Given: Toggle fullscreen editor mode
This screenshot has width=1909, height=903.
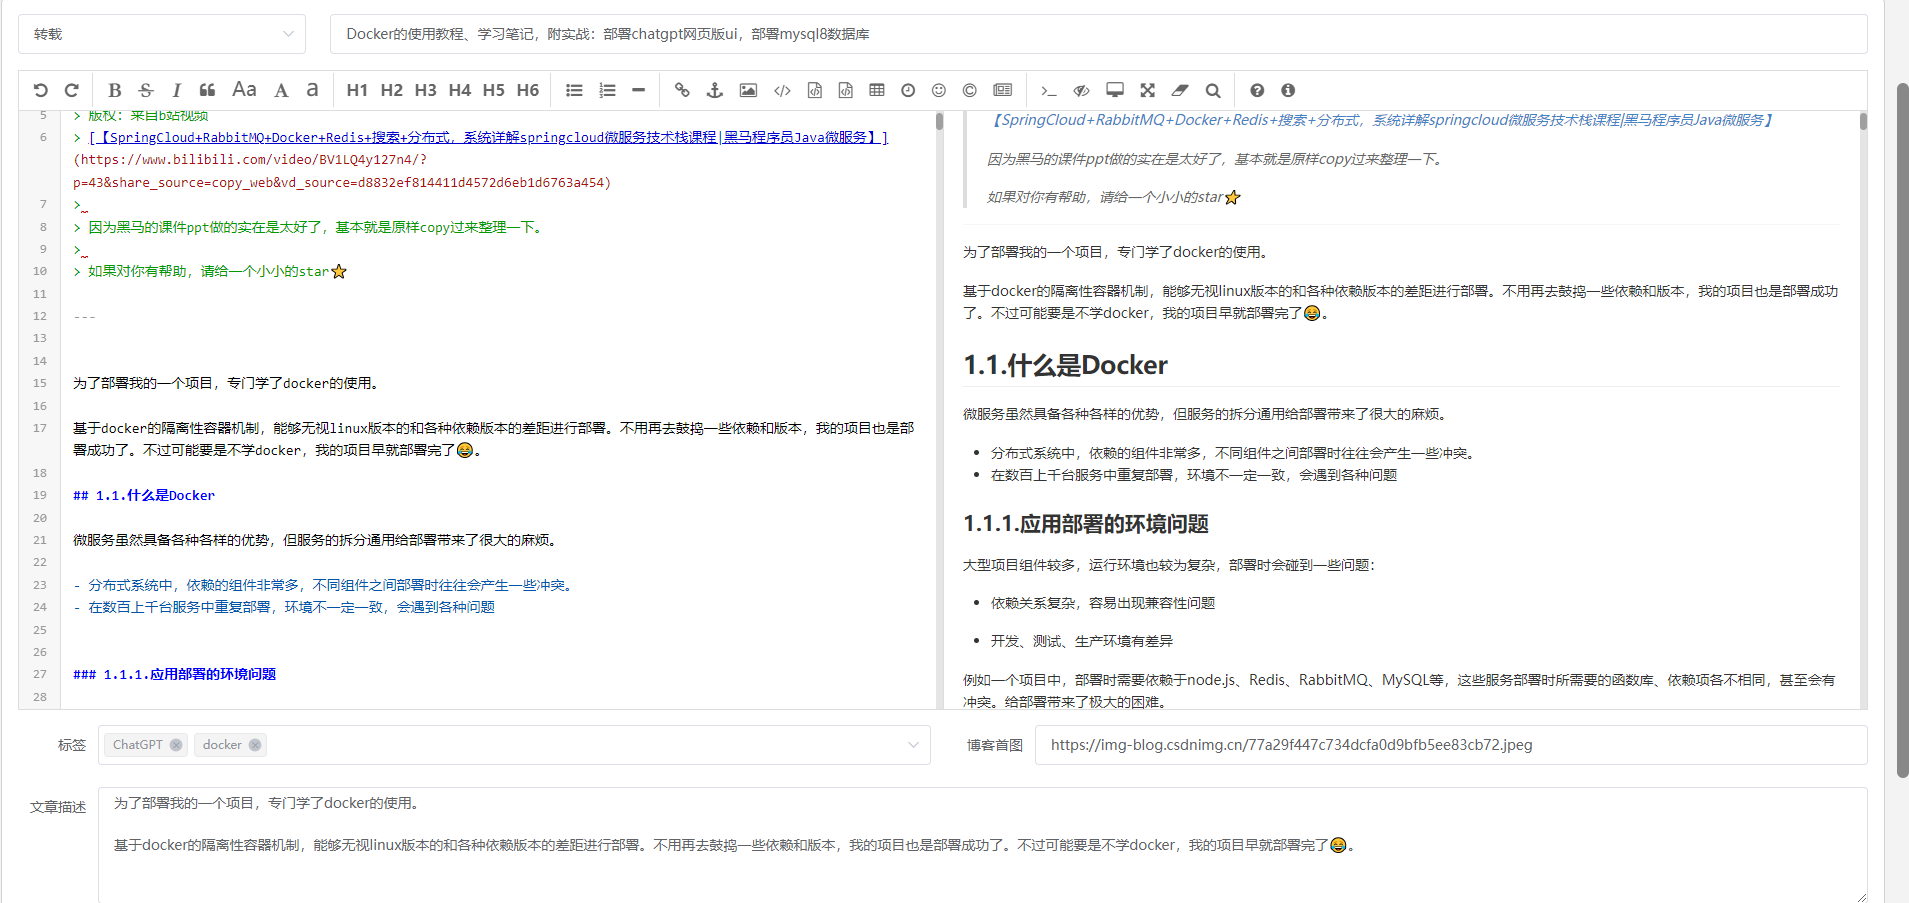Looking at the screenshot, I should point(1147,90).
